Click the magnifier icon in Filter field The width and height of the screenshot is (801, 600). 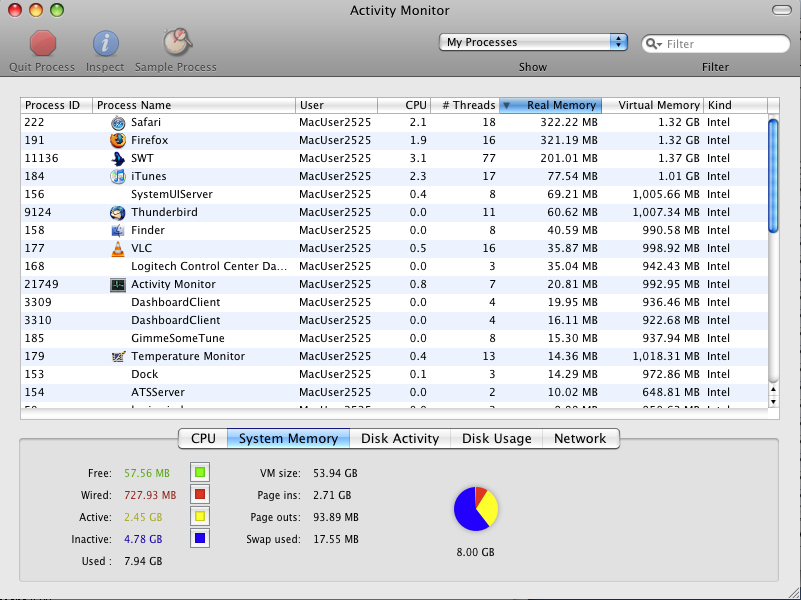point(653,44)
